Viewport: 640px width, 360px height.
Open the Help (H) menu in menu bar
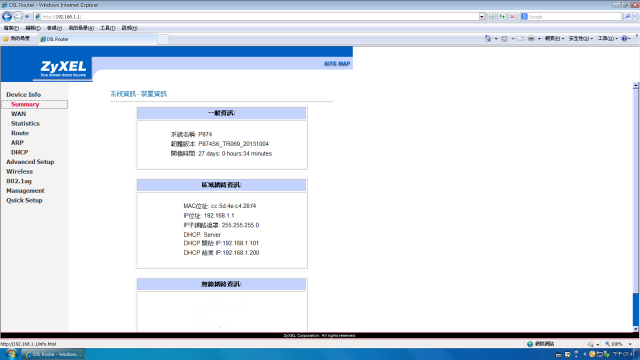(x=129, y=28)
